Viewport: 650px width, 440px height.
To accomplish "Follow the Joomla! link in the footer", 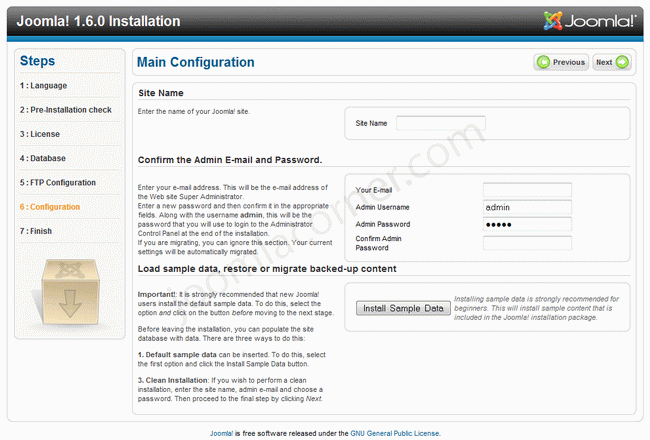I will [221, 433].
